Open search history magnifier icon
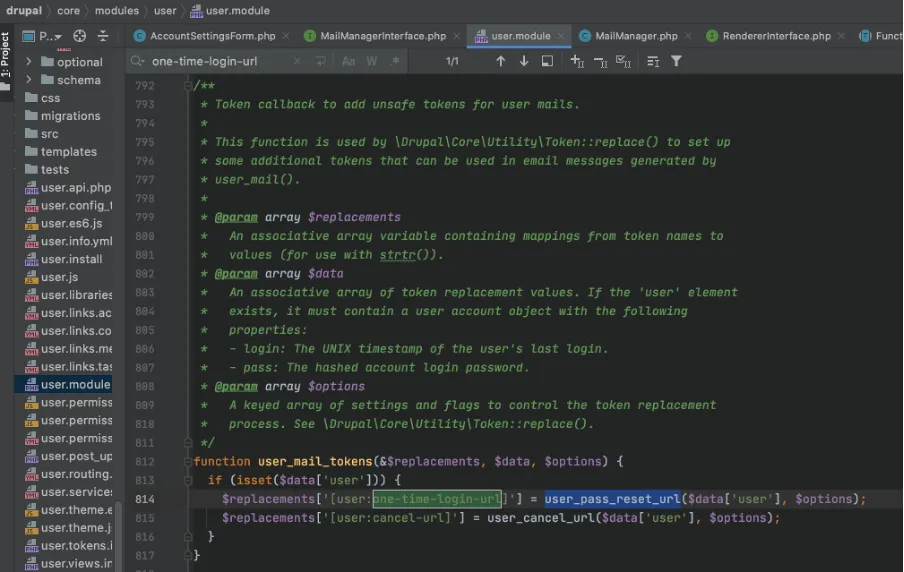The image size is (904, 572). [137, 61]
